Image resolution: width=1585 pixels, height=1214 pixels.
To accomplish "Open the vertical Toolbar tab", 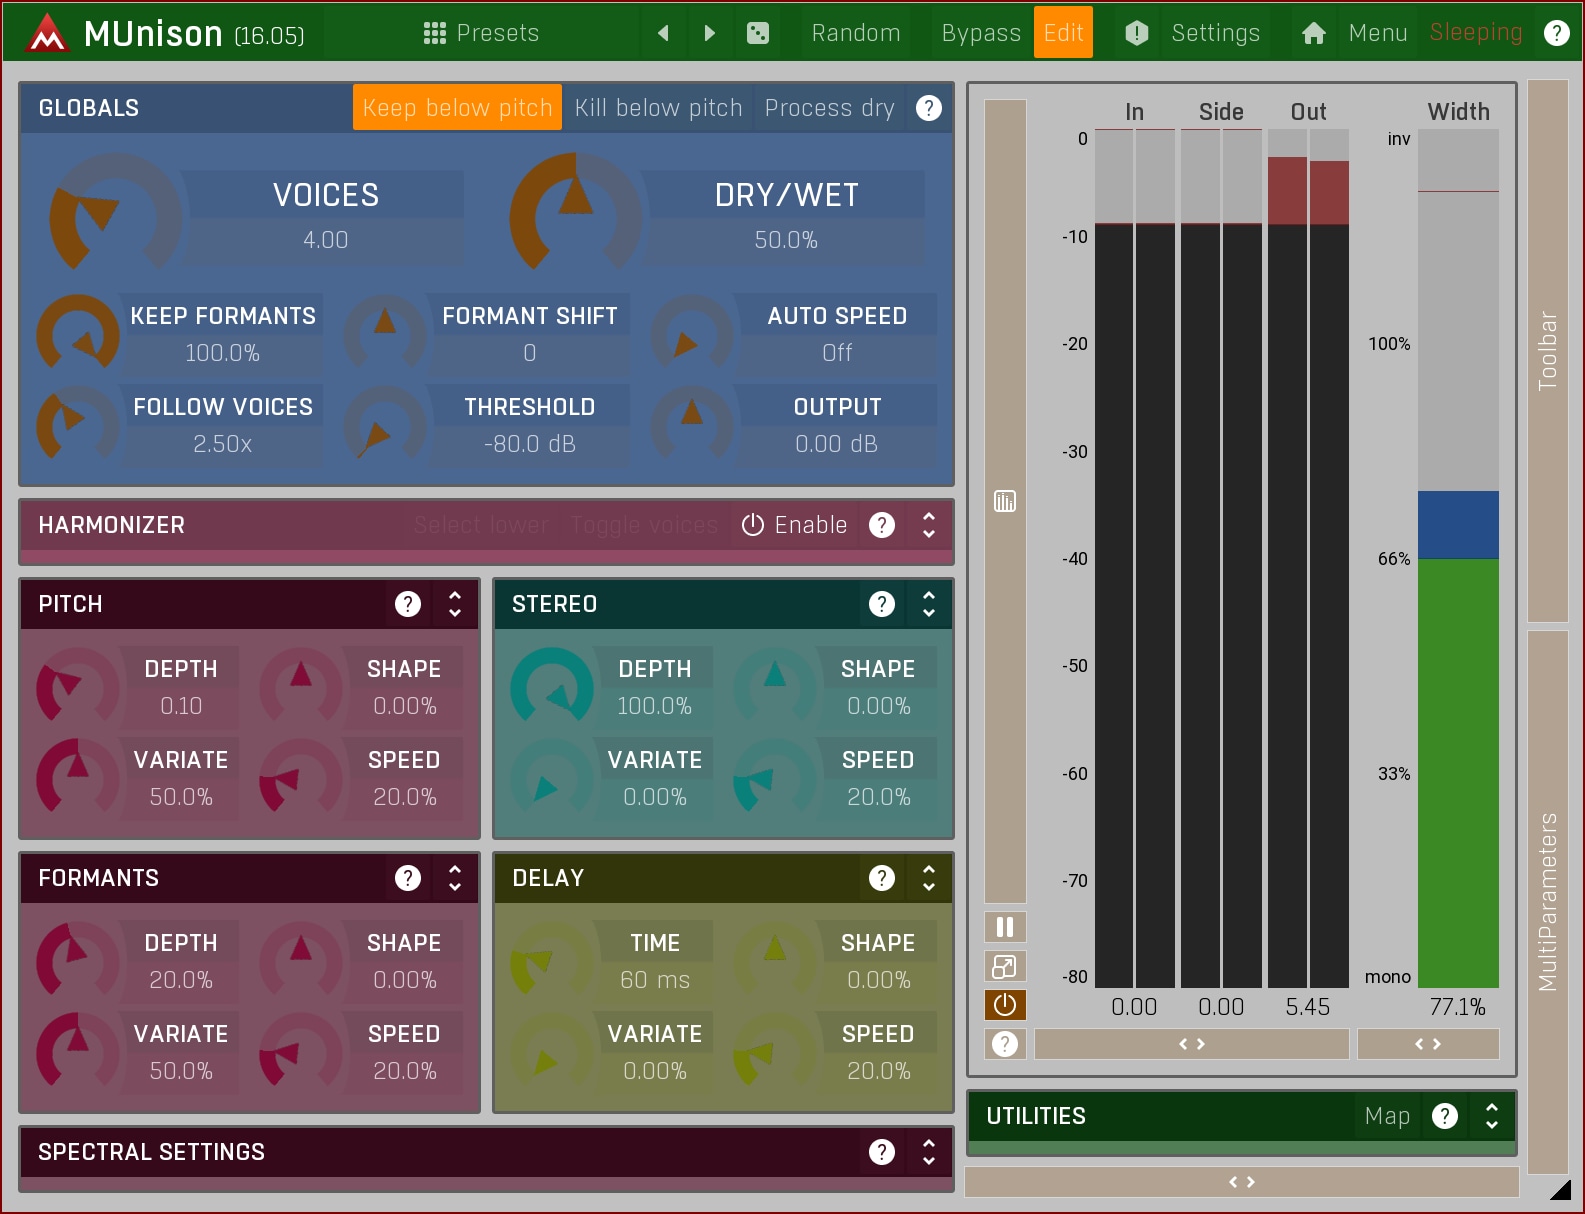I will click(1548, 351).
